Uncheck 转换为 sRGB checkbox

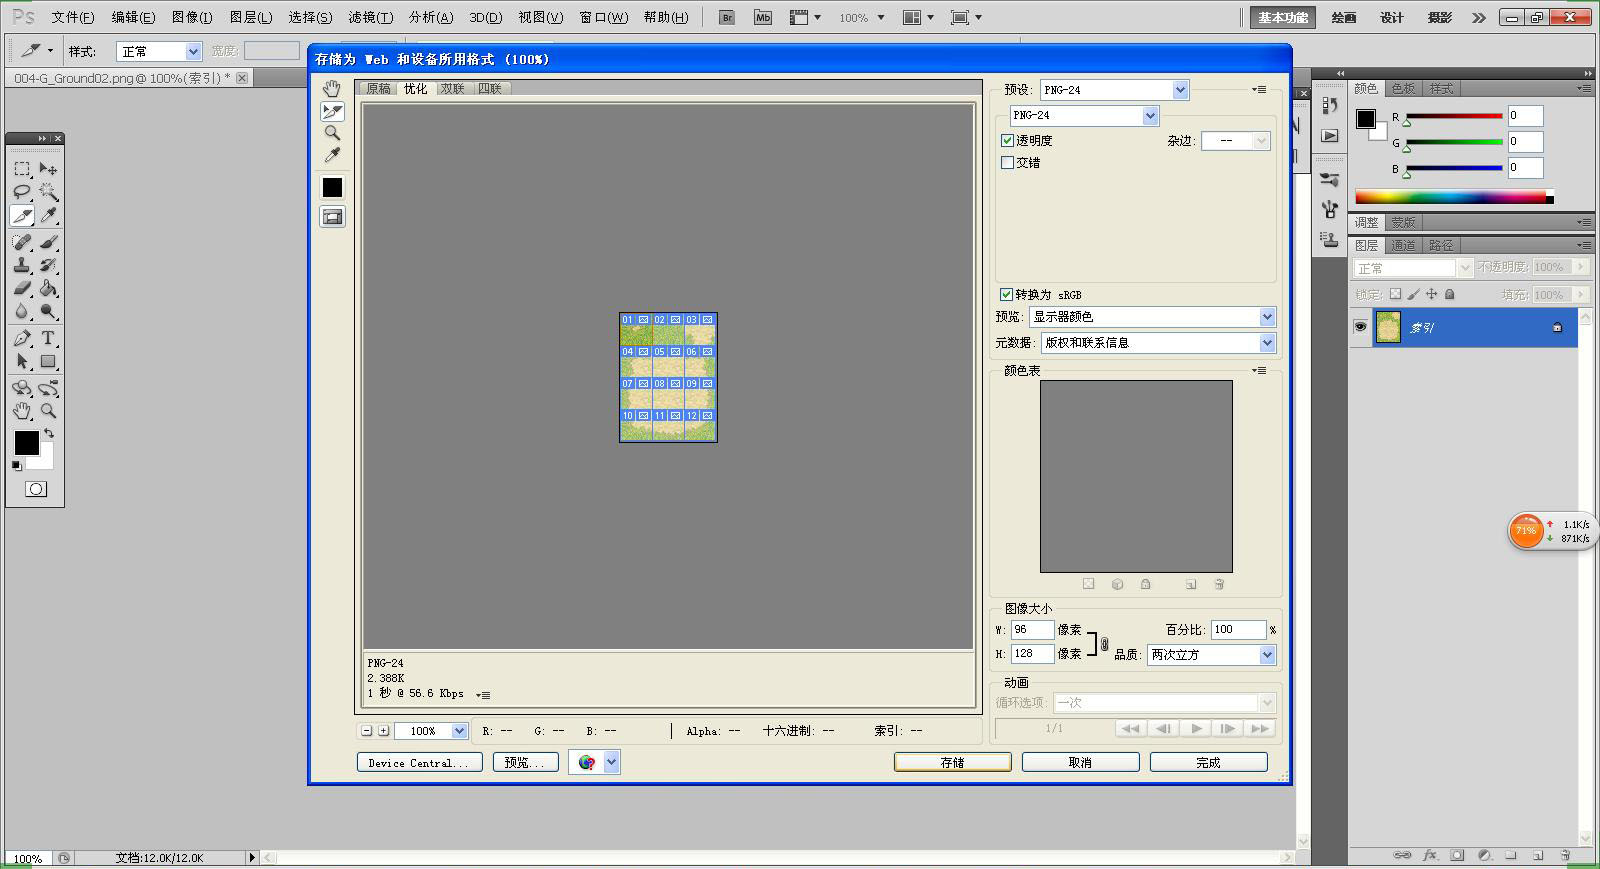click(x=1007, y=294)
